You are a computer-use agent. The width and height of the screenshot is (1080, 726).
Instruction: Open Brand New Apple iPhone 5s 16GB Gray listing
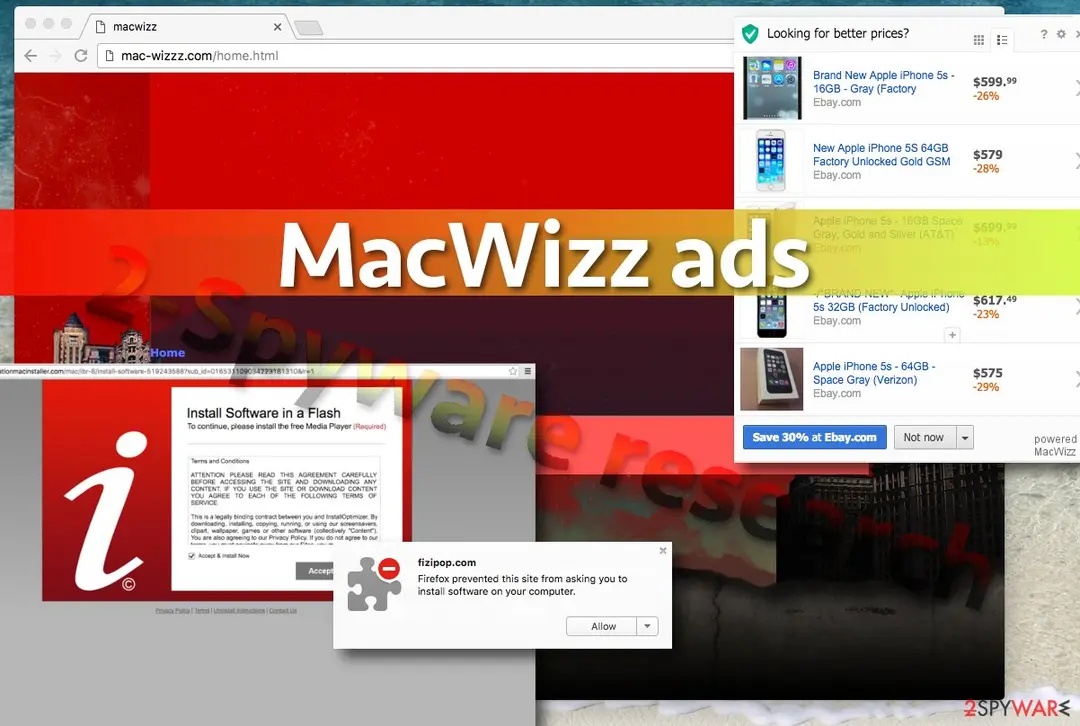(883, 82)
